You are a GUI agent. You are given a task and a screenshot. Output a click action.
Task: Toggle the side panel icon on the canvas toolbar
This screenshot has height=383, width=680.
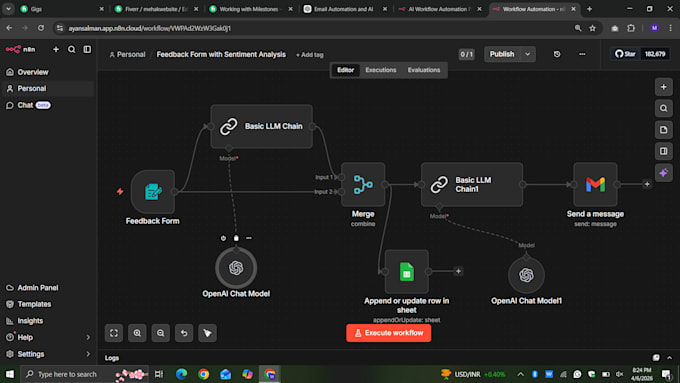coord(664,151)
